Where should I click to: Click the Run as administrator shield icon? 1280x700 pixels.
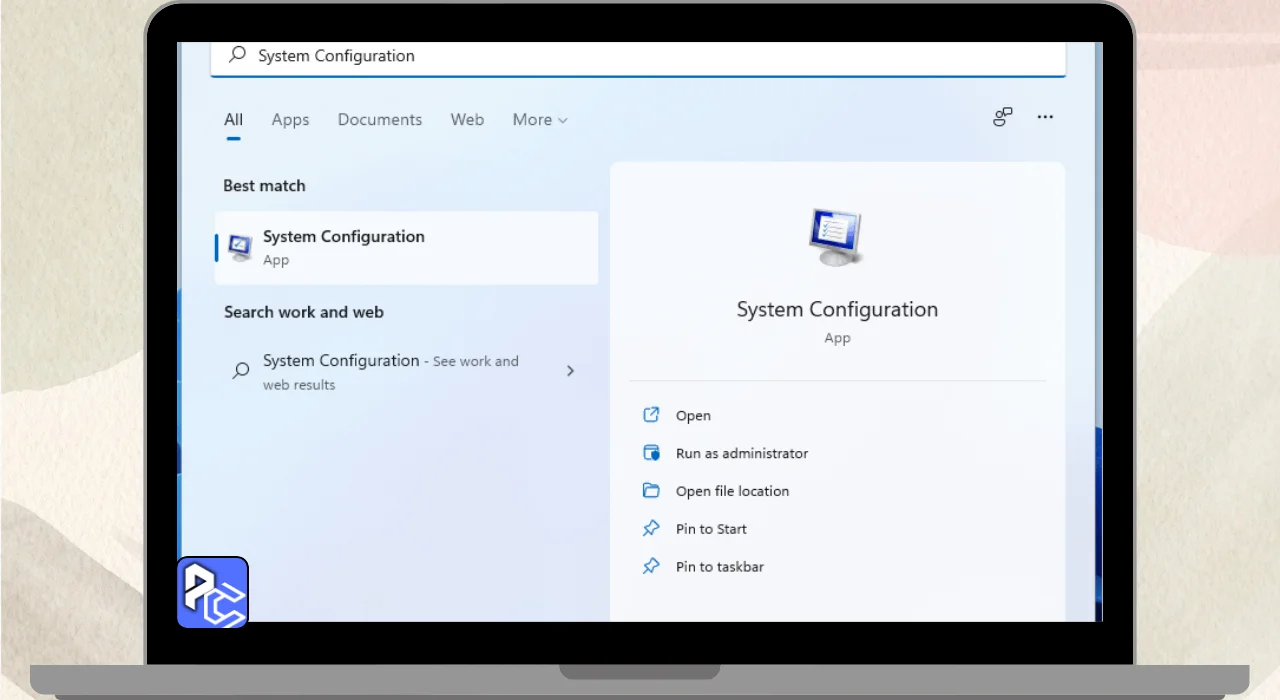(651, 453)
